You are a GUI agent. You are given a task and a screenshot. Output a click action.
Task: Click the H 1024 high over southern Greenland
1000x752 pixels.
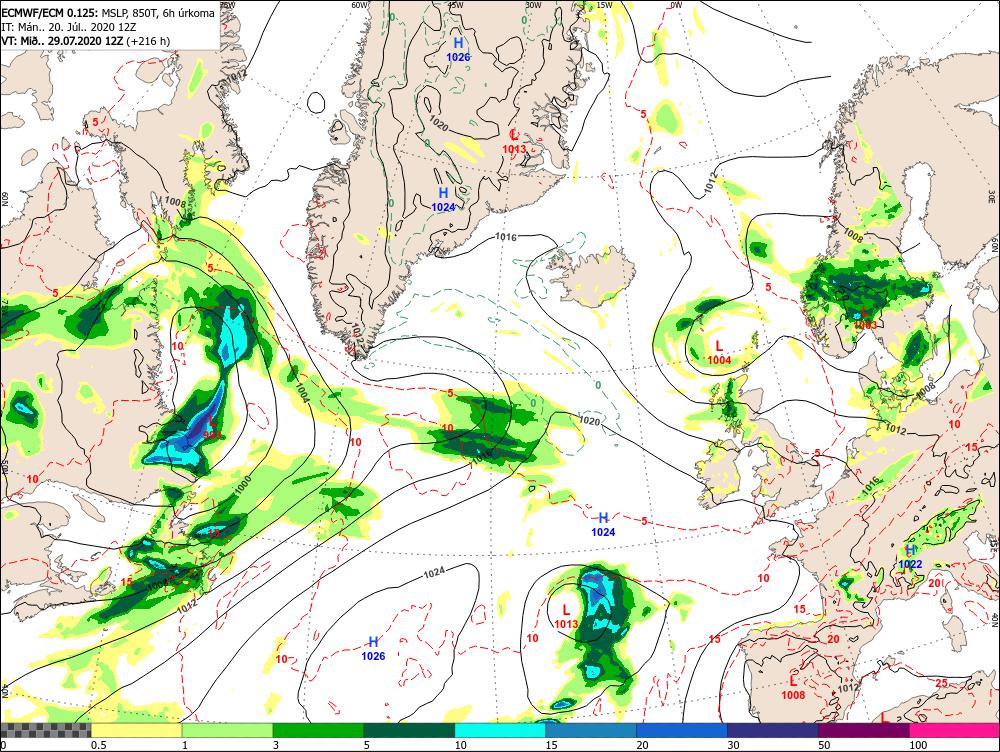[x=443, y=199]
